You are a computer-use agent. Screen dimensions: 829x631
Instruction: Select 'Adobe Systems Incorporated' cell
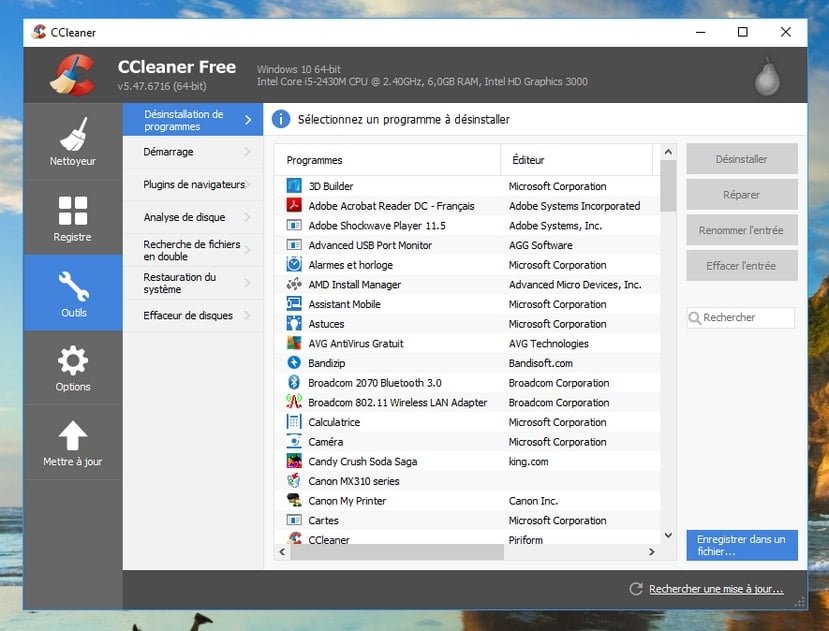click(574, 206)
